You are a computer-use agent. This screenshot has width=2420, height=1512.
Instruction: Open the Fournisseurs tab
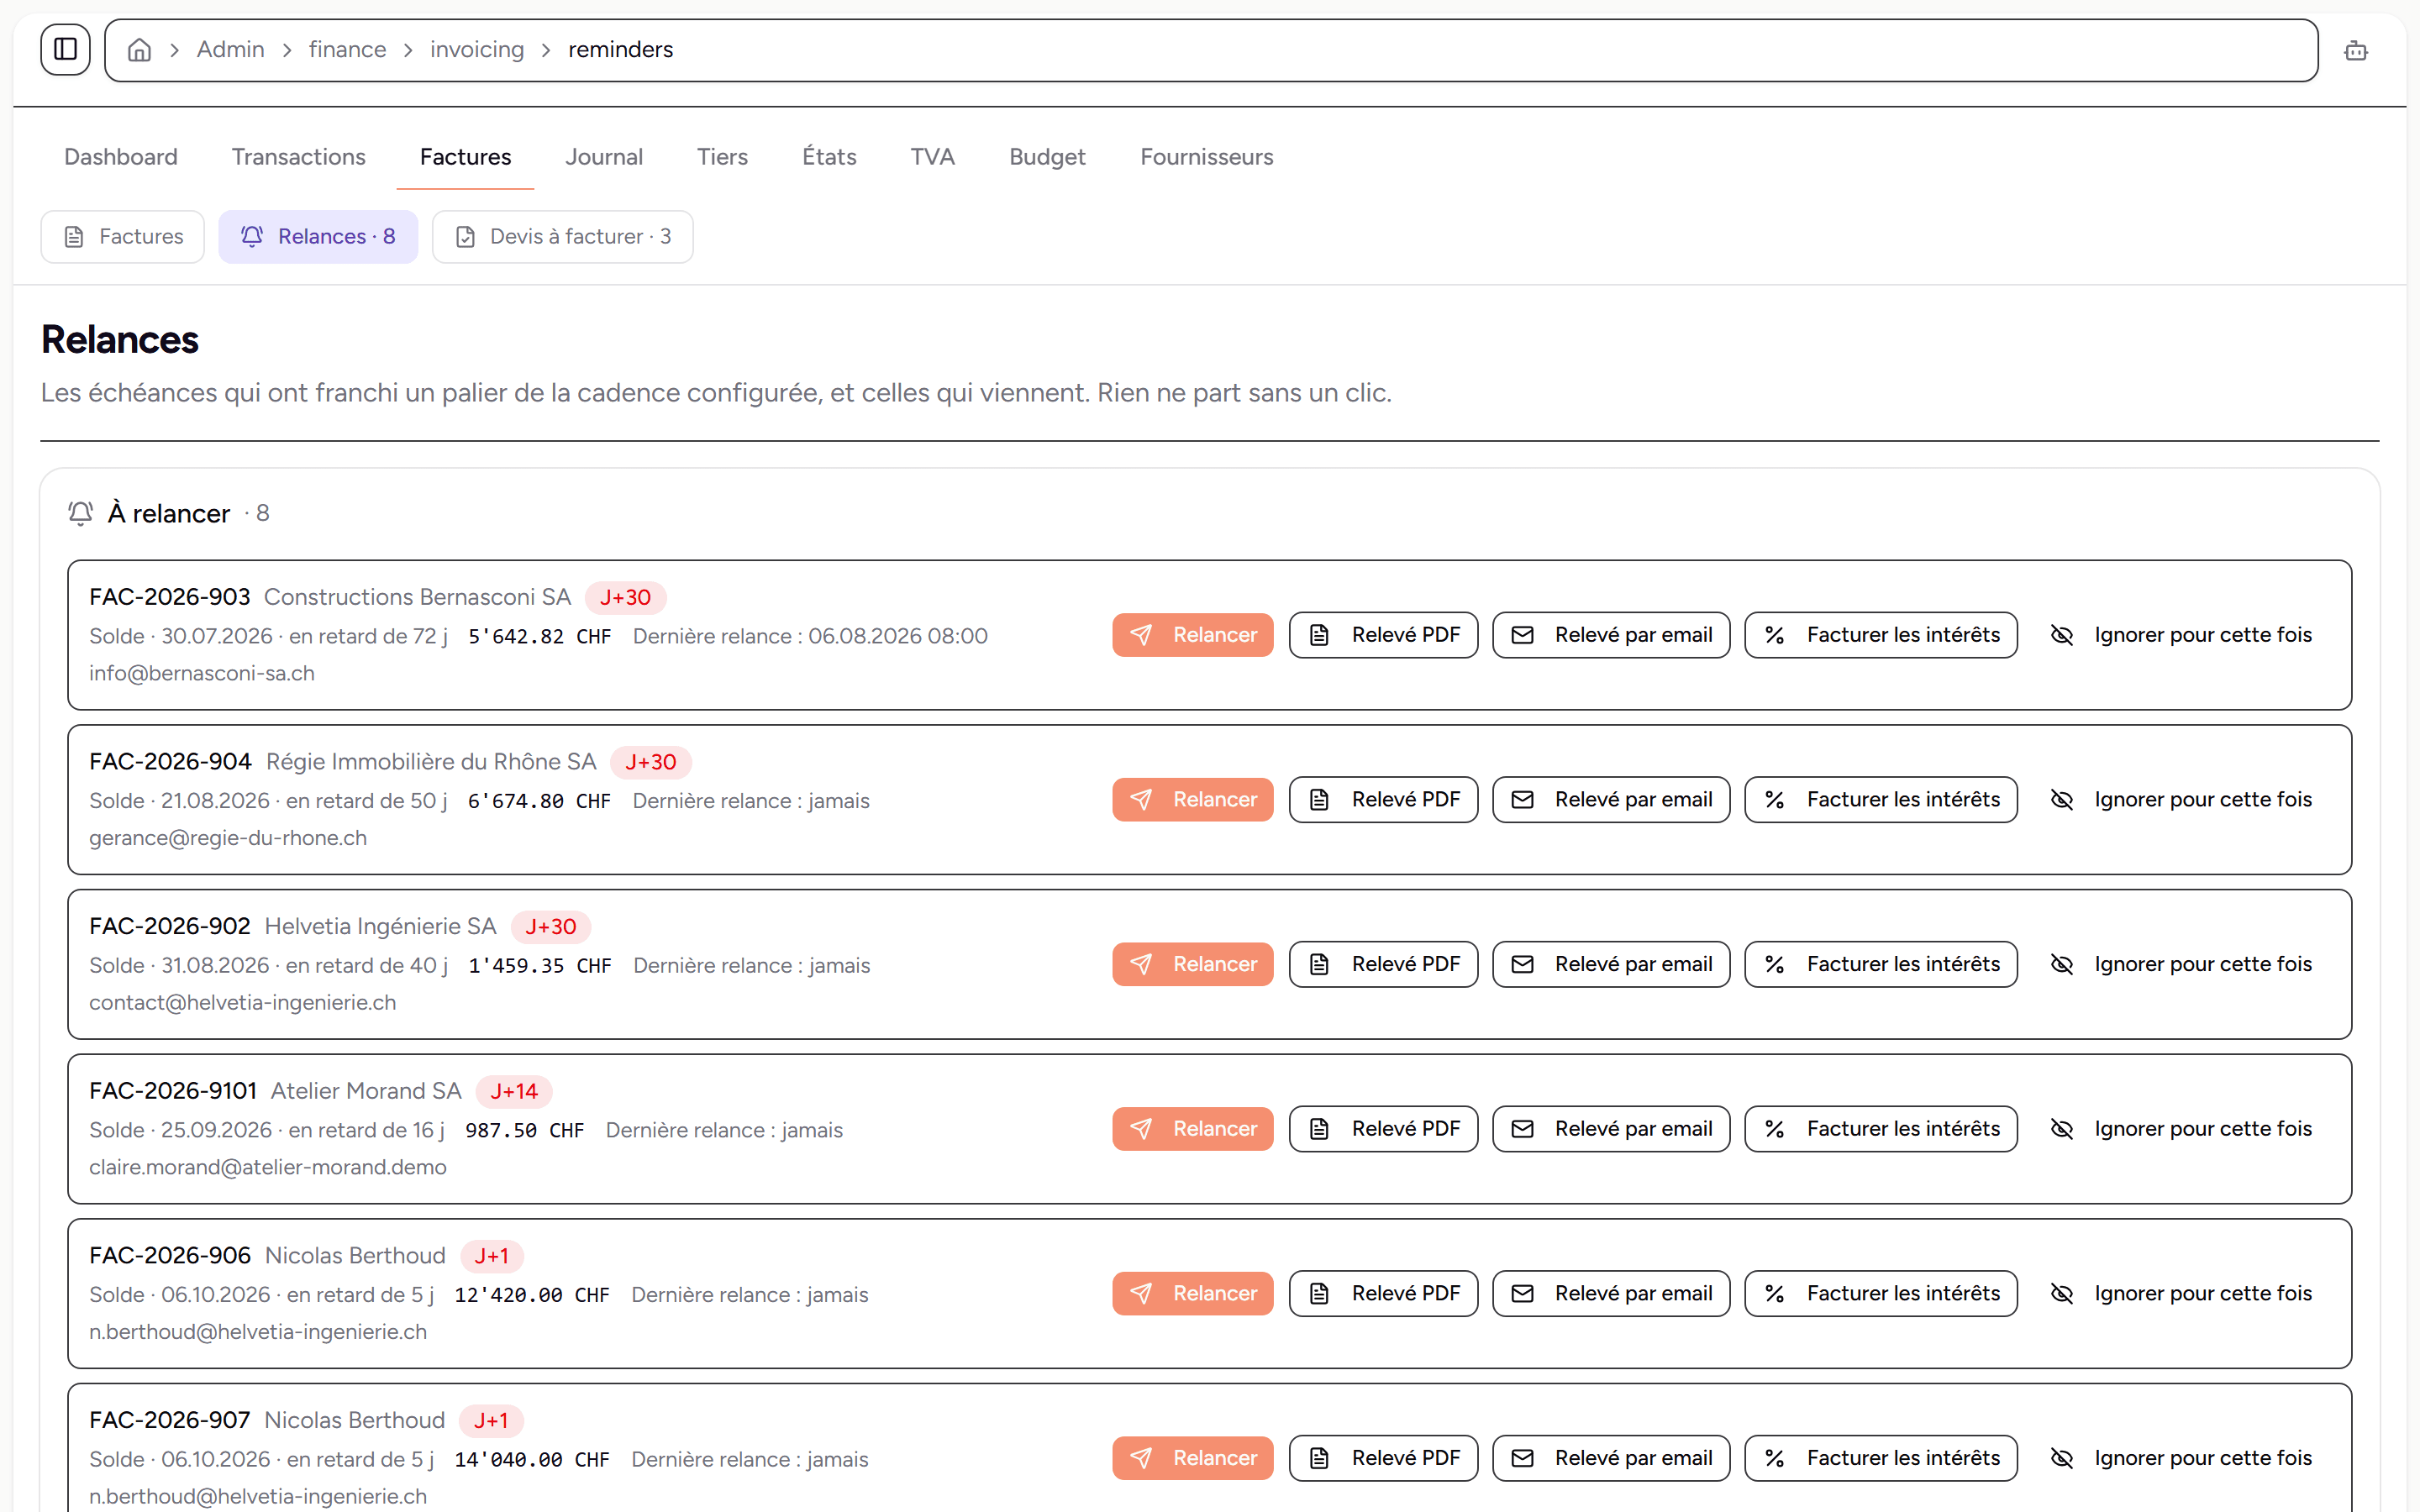point(1206,157)
